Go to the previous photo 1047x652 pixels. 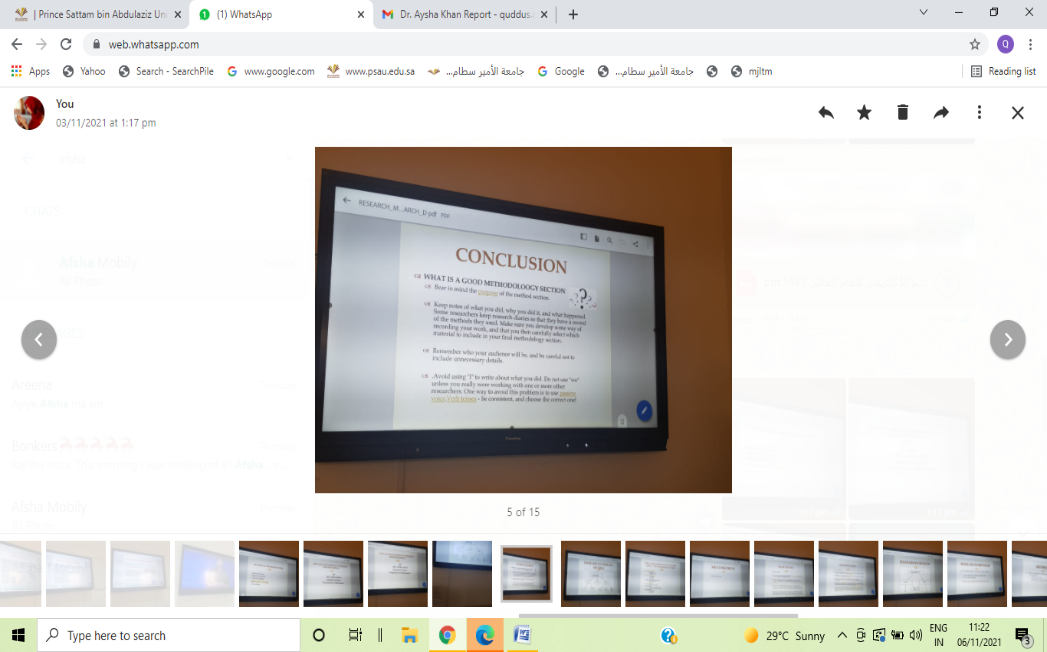tap(39, 340)
